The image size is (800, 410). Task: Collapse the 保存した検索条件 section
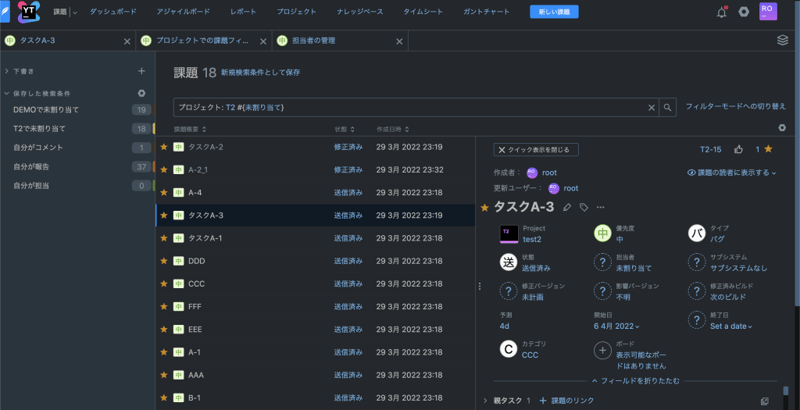[7, 93]
